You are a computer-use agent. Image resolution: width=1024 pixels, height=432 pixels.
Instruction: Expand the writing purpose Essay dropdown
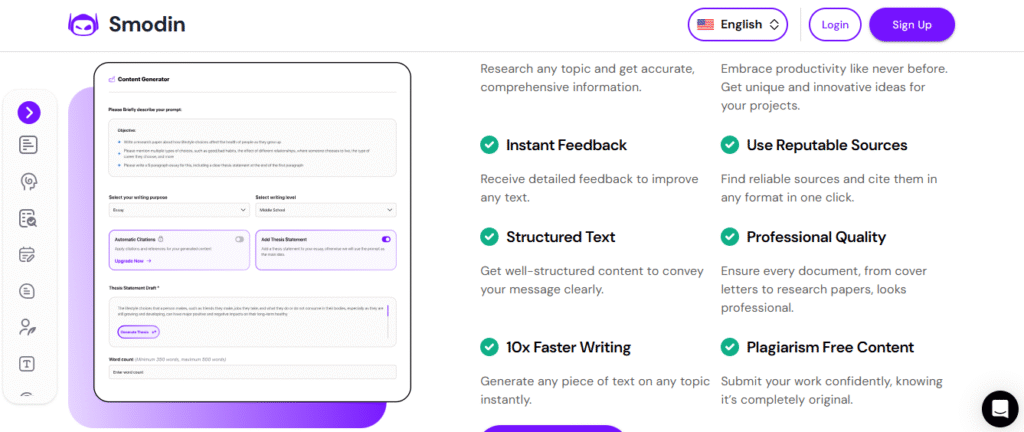pos(179,210)
